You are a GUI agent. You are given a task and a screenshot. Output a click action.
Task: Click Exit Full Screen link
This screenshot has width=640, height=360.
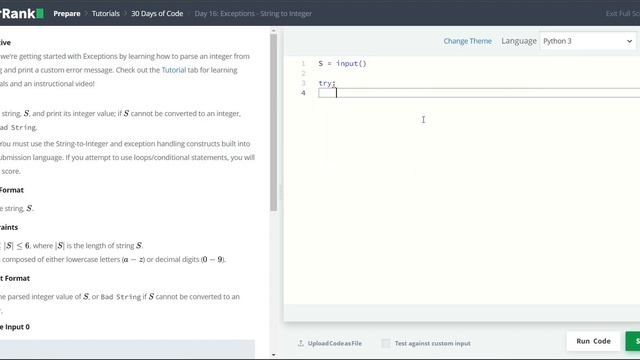click(x=623, y=13)
